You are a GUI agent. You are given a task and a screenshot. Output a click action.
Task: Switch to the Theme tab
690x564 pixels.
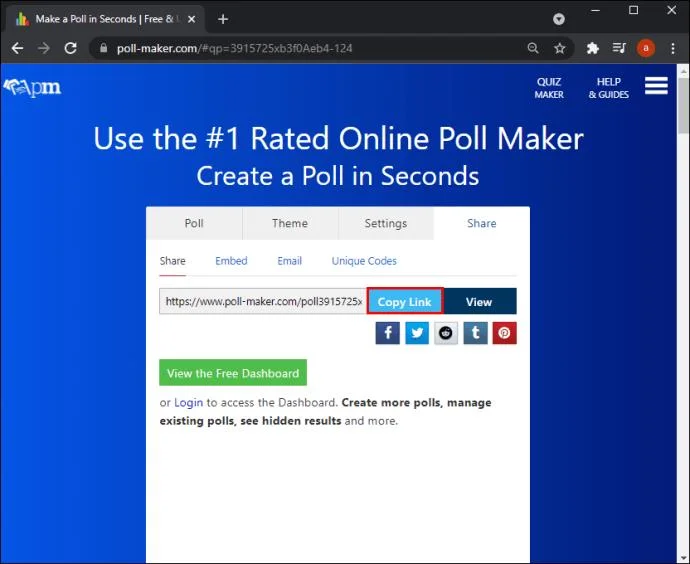[x=290, y=223]
